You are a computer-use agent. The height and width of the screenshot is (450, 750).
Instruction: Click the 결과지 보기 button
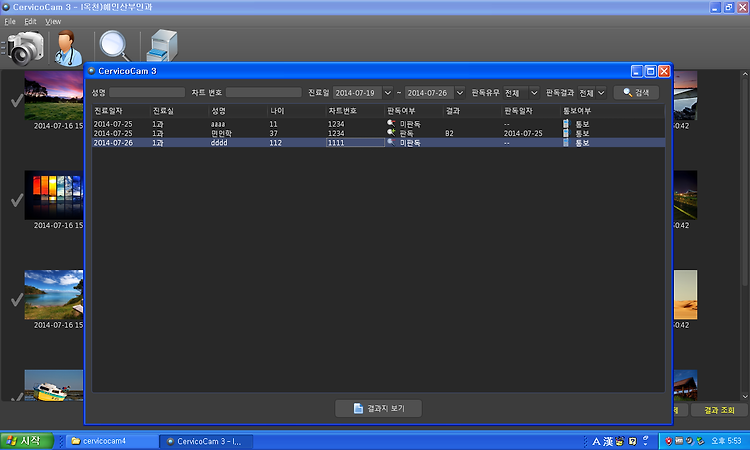click(378, 408)
